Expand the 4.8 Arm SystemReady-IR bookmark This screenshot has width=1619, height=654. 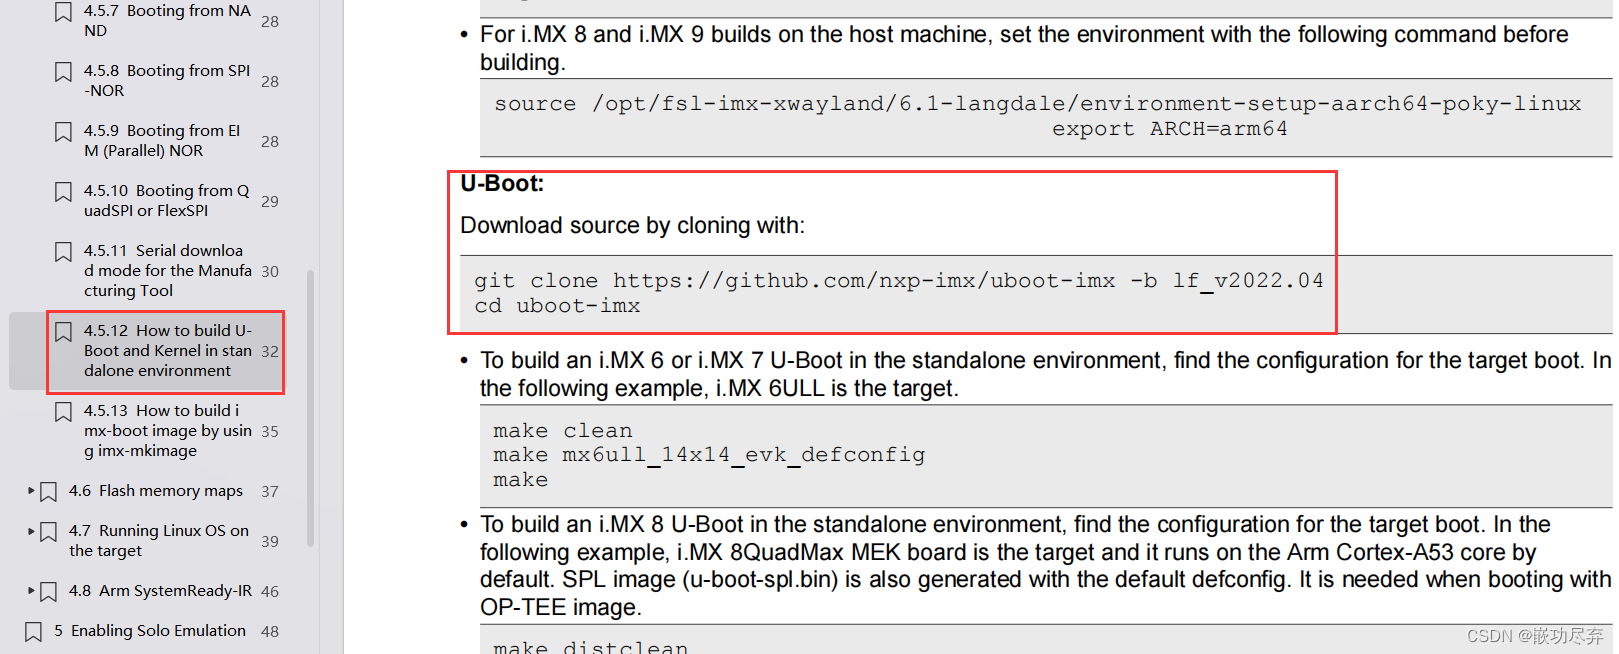29,591
